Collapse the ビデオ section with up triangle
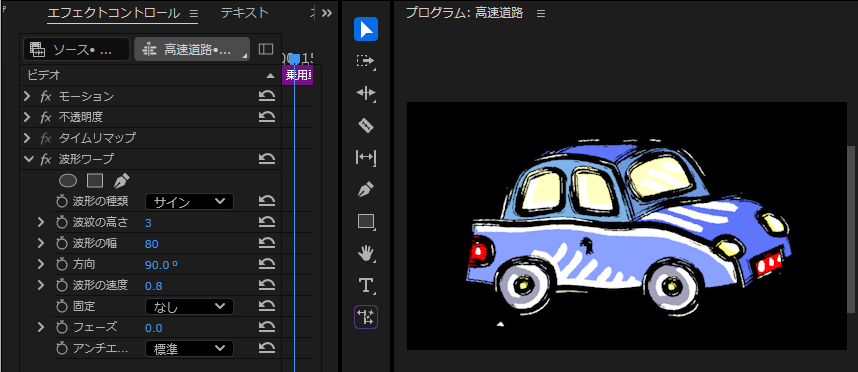The width and height of the screenshot is (858, 372). point(270,75)
